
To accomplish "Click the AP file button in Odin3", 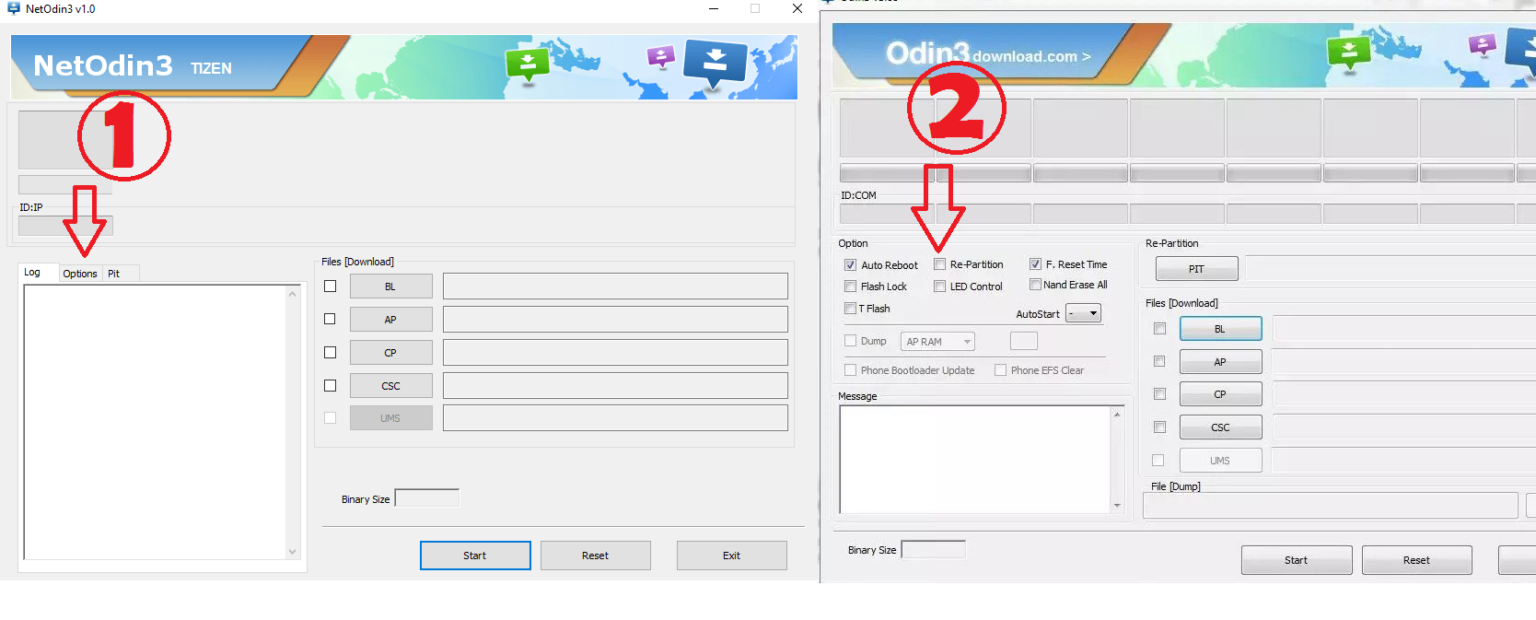I will point(1220,362).
